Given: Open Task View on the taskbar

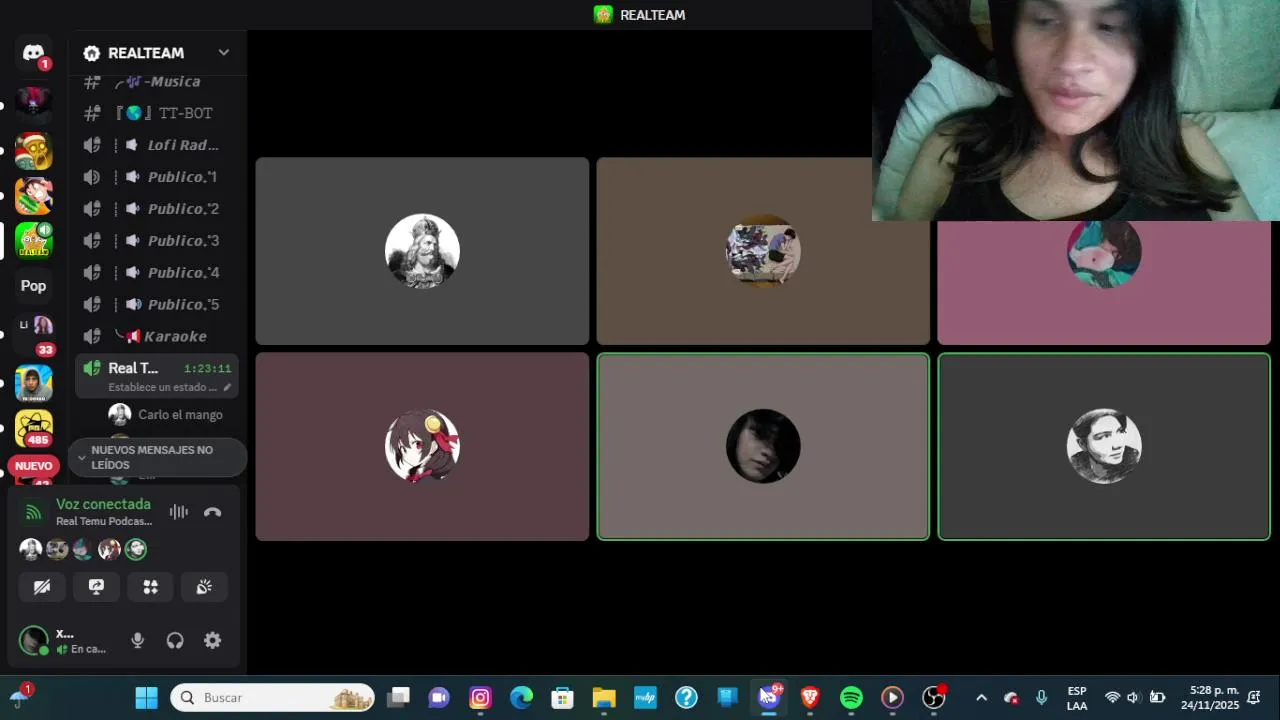Looking at the screenshot, I should [x=399, y=697].
